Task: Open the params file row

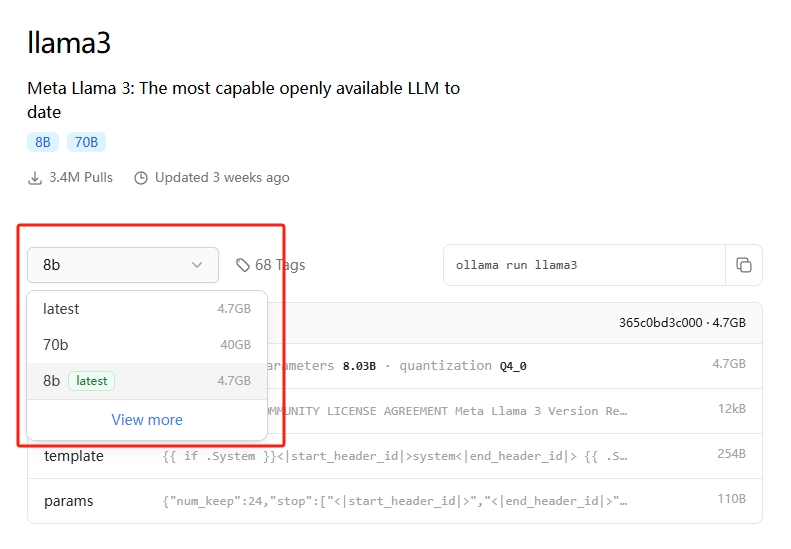Action: point(395,501)
